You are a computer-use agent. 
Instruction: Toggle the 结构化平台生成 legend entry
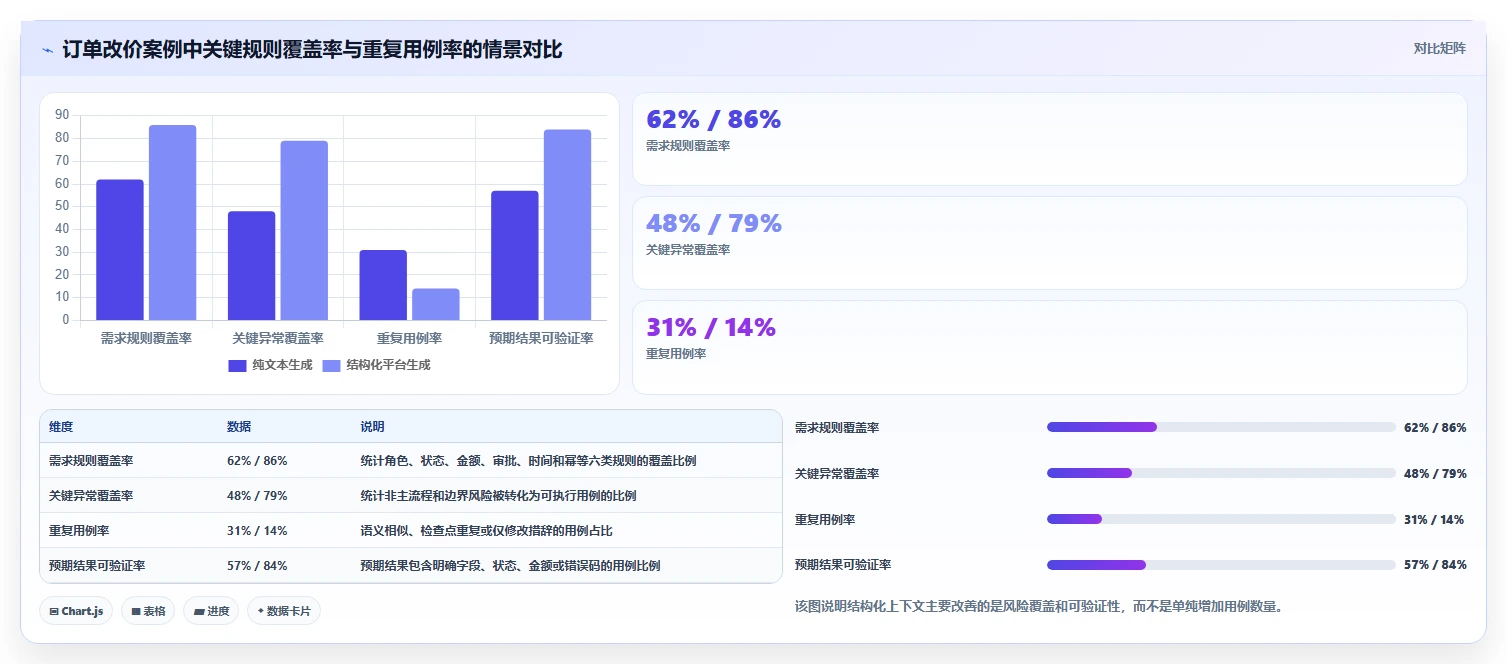(376, 365)
